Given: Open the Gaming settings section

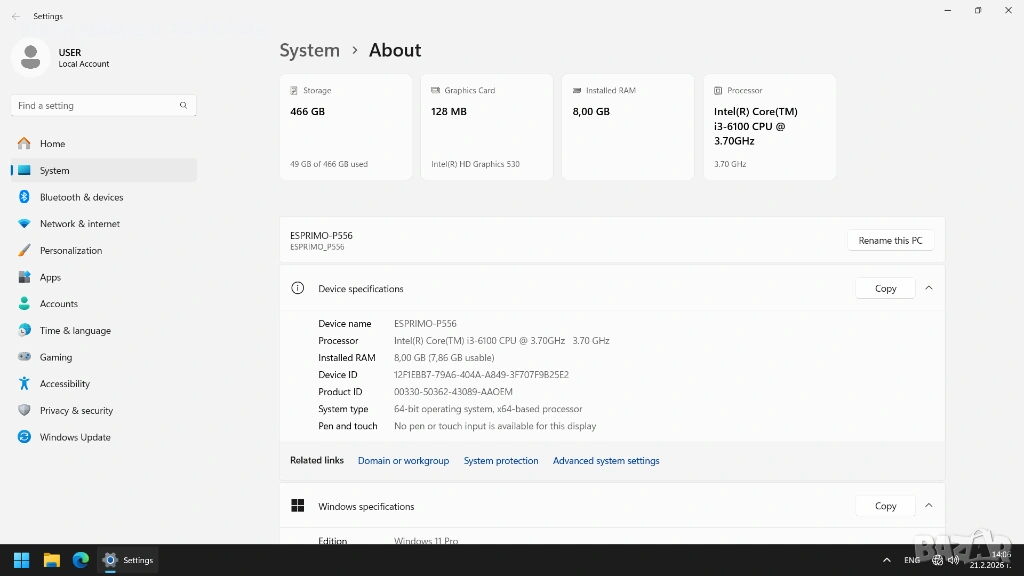Looking at the screenshot, I should [x=55, y=357].
